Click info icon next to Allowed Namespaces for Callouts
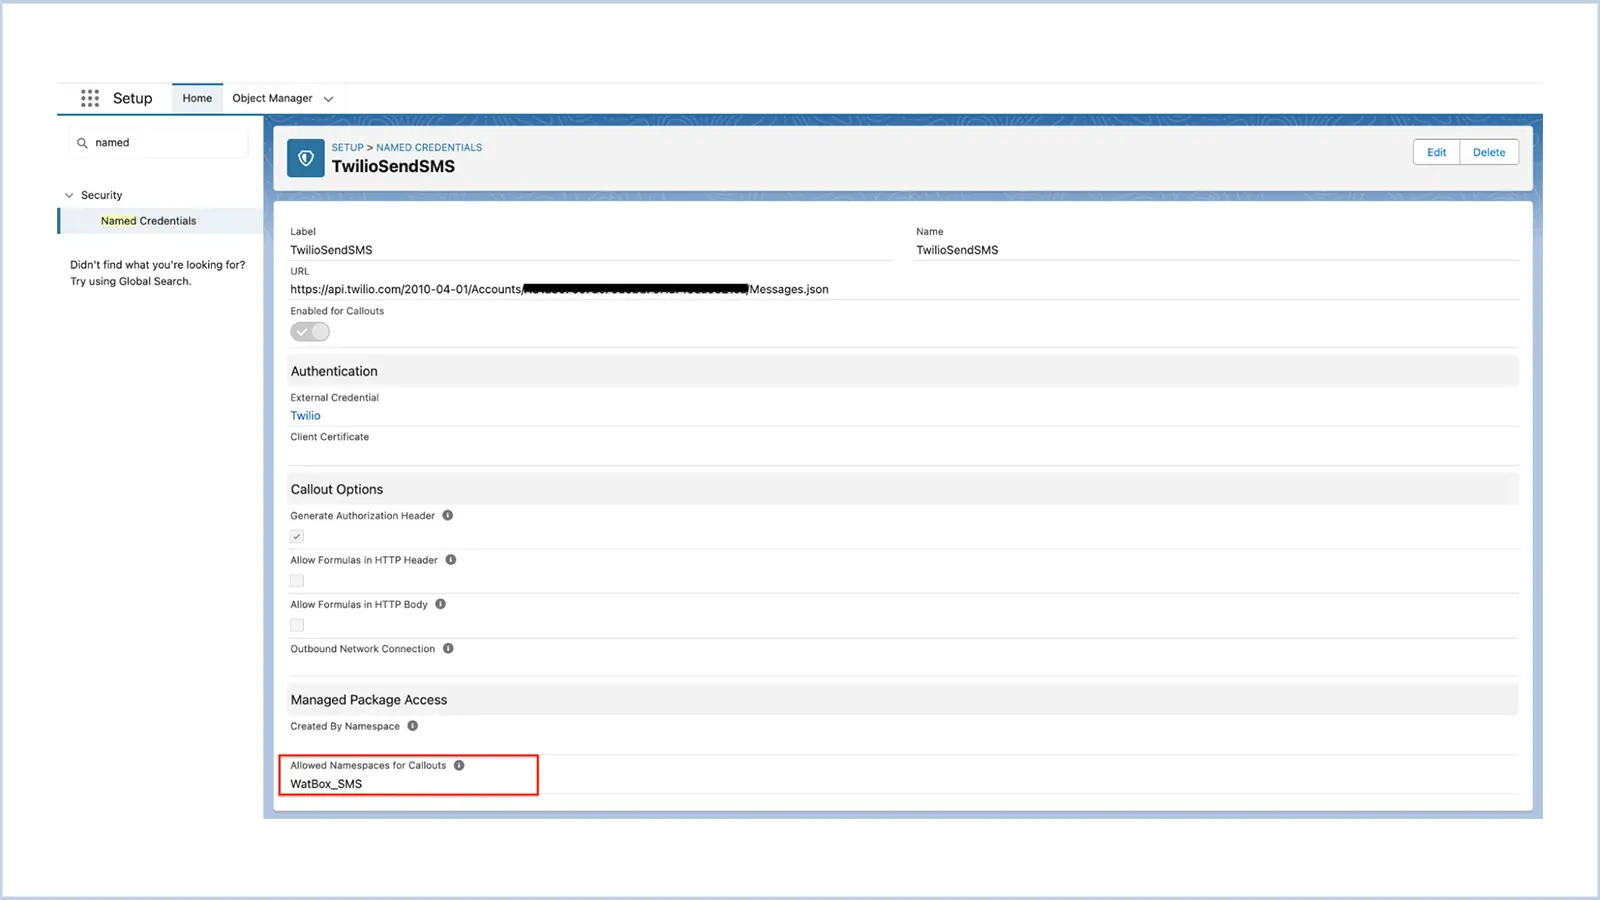 (459, 766)
